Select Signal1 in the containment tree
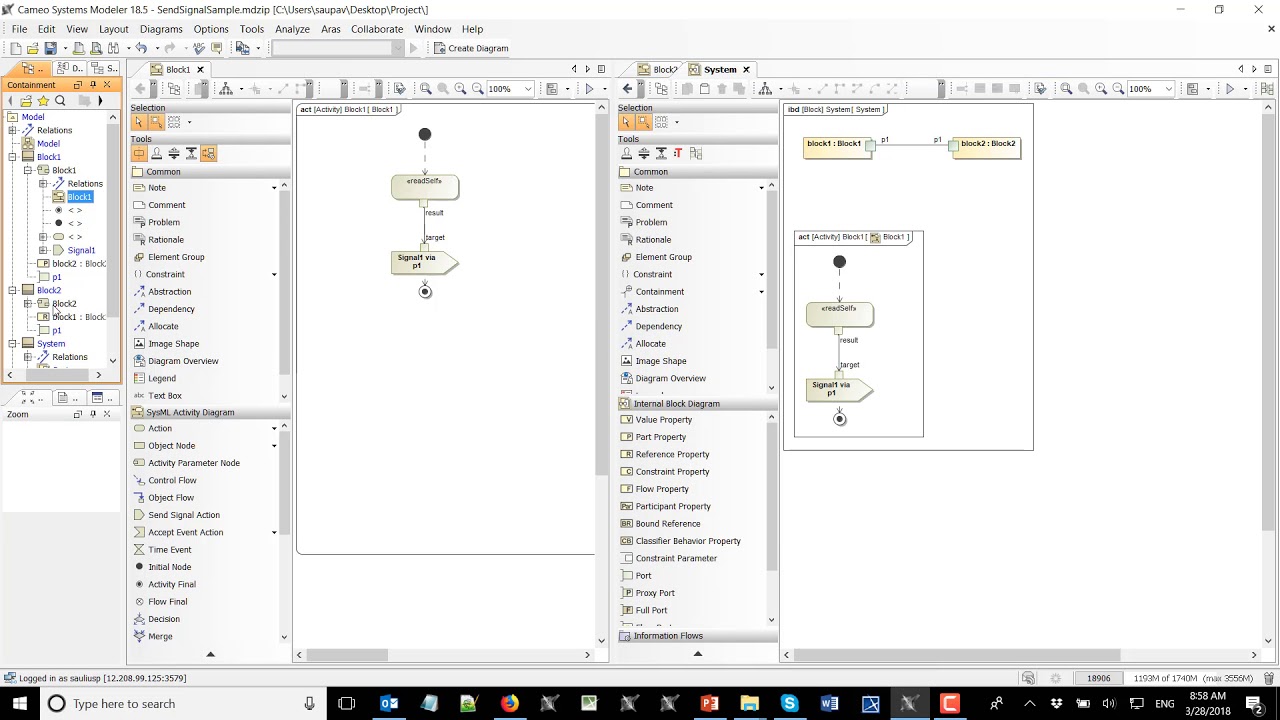The height and width of the screenshot is (720, 1280). coord(81,250)
